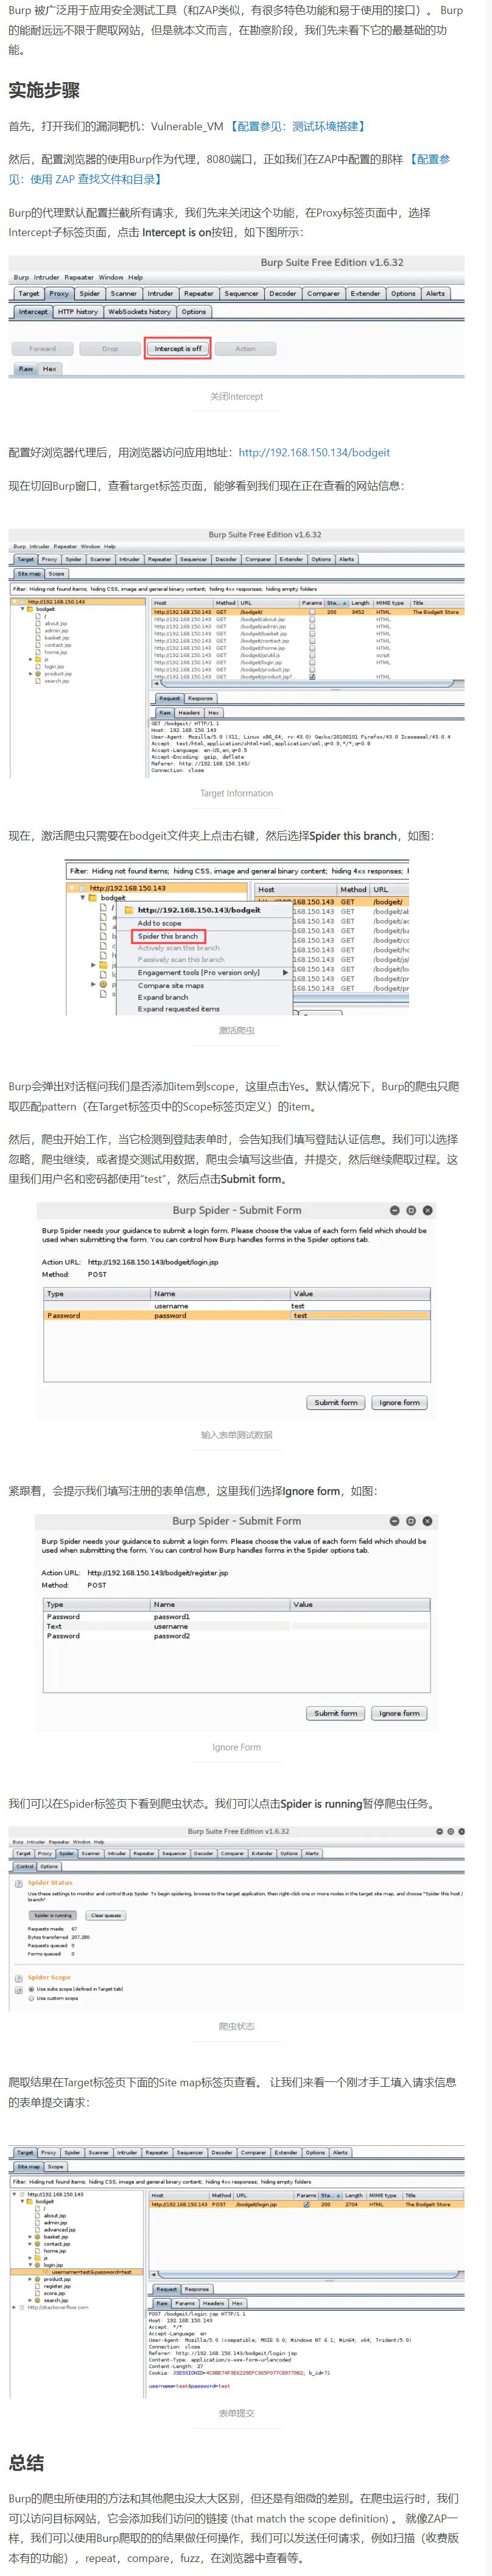Click the Action button in the Intercept screenshot
Screen dimensions: 492x2576
point(245,349)
